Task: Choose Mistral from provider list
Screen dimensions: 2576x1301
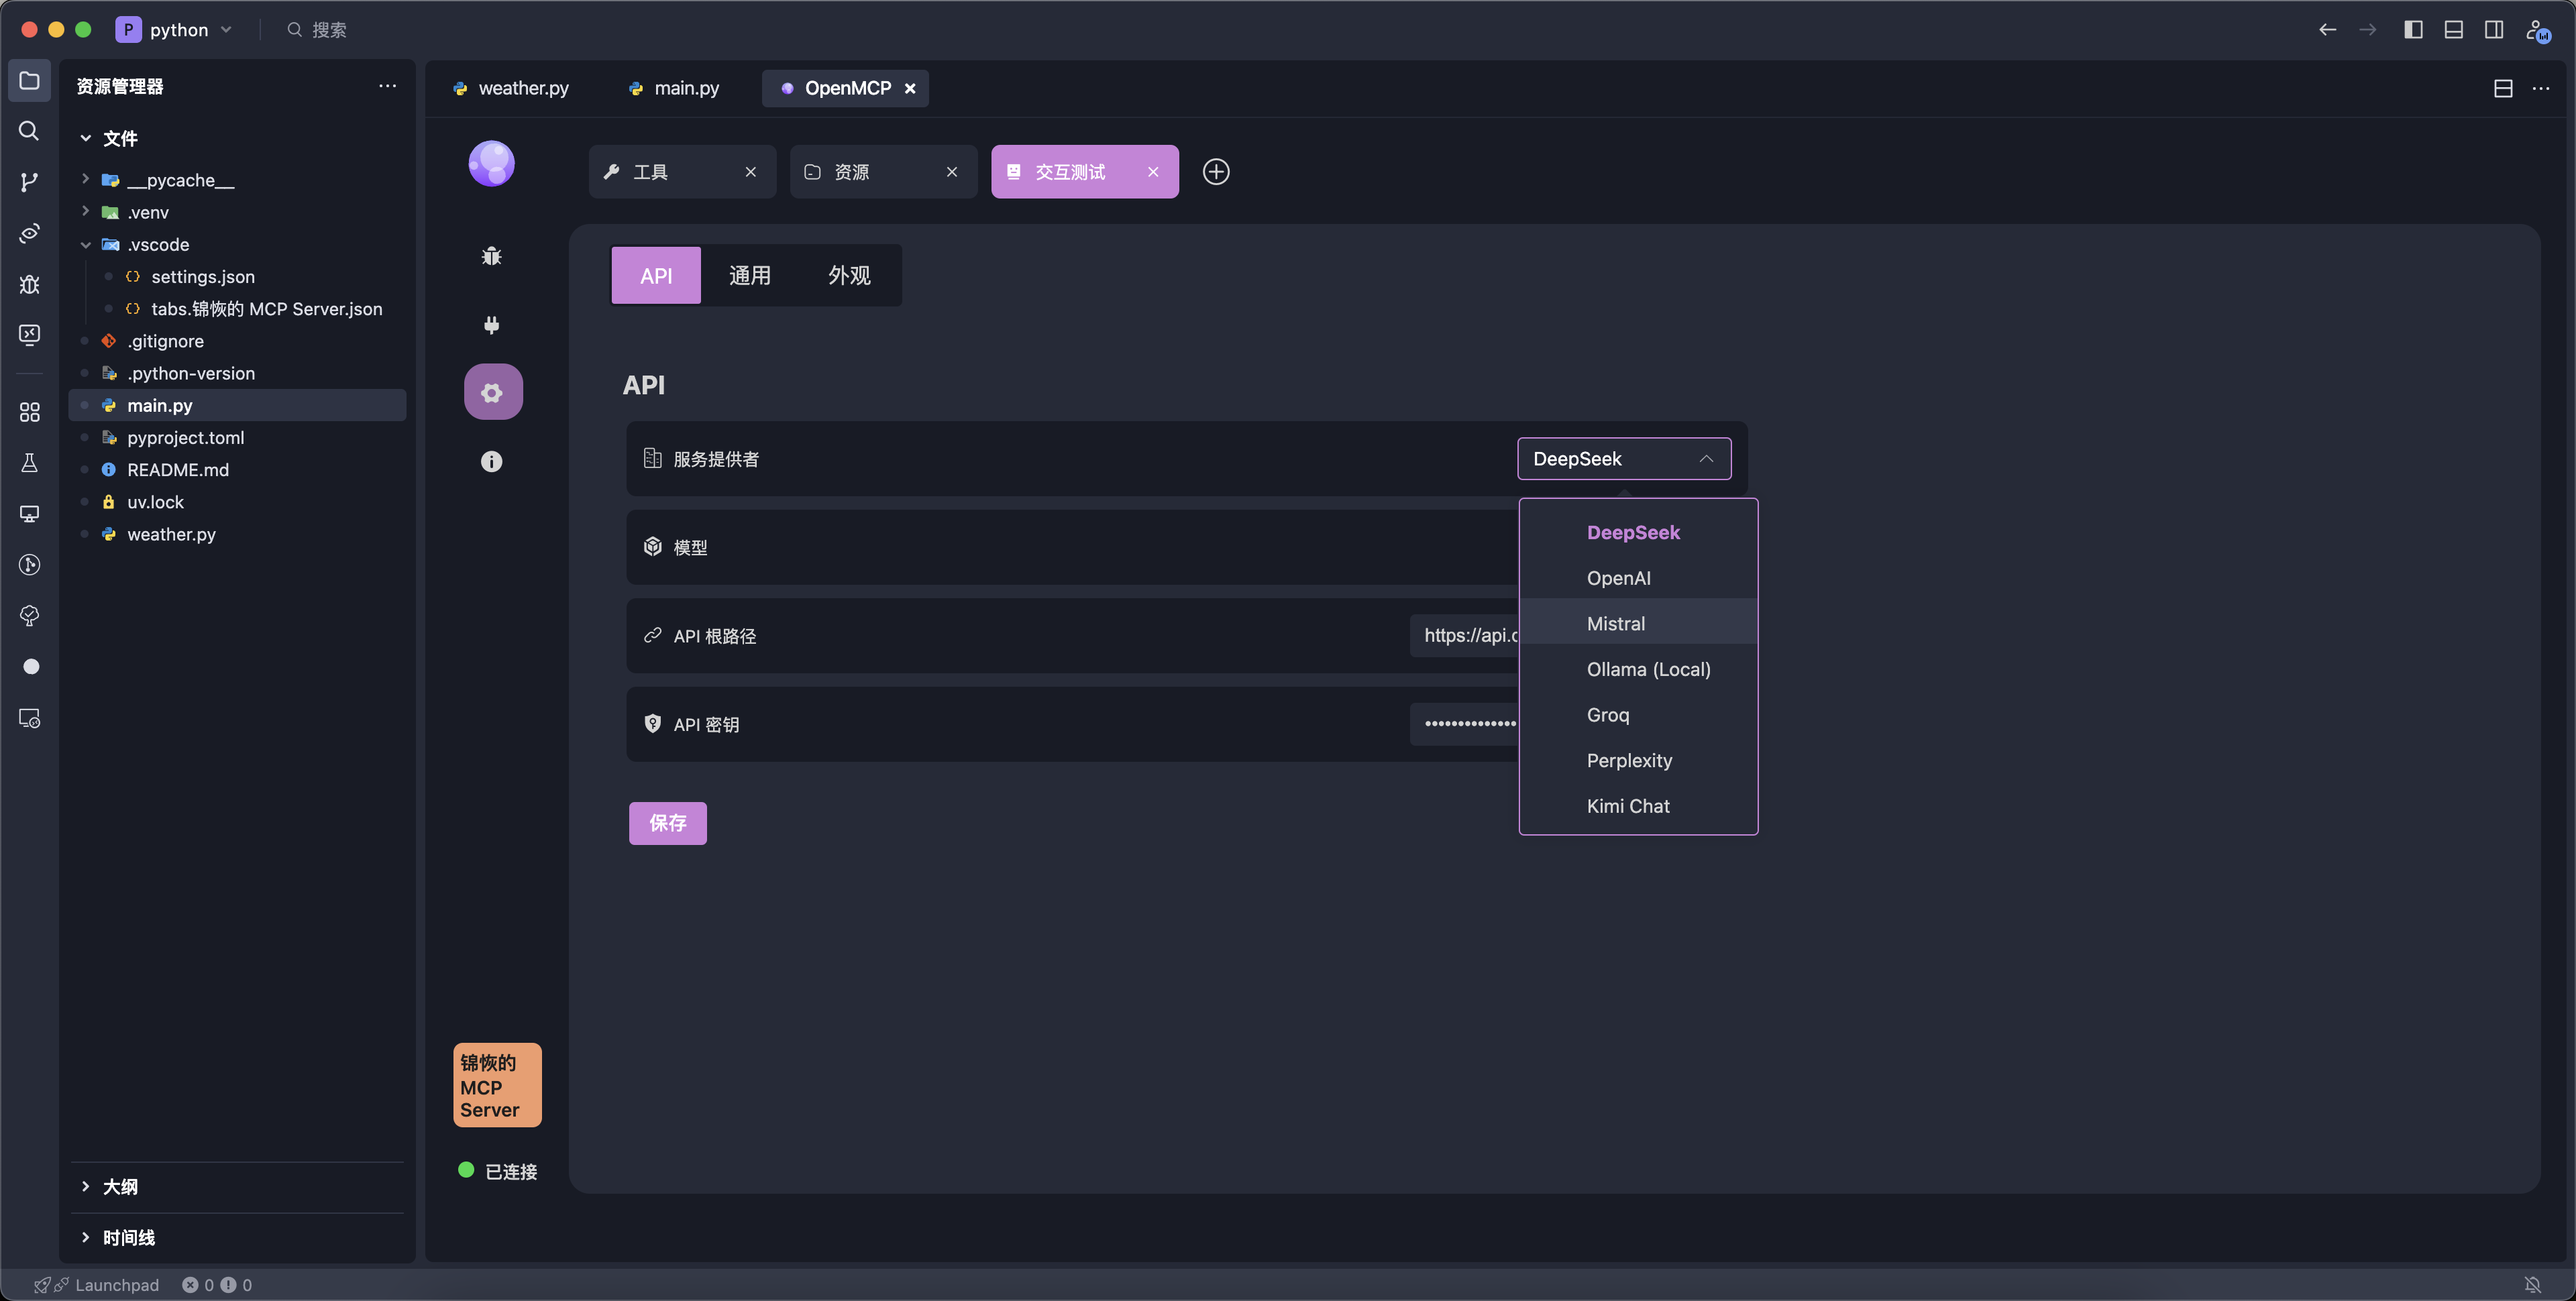Action: 1638,623
